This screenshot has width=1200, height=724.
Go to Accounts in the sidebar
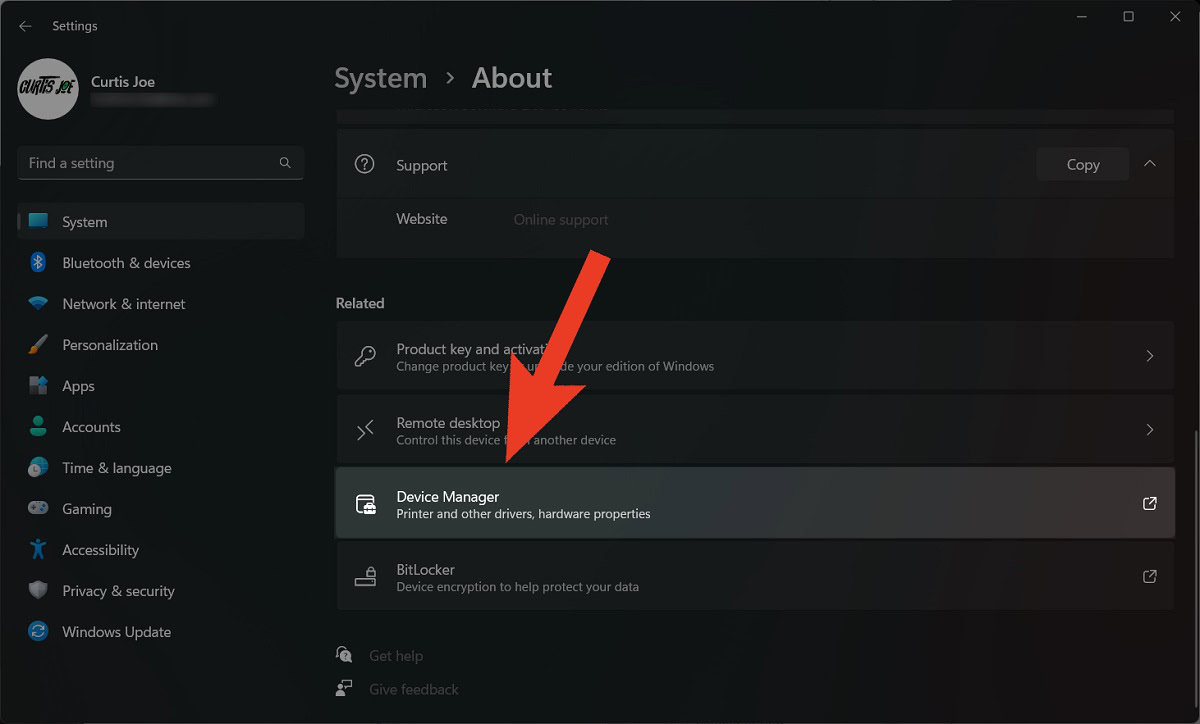(x=91, y=427)
